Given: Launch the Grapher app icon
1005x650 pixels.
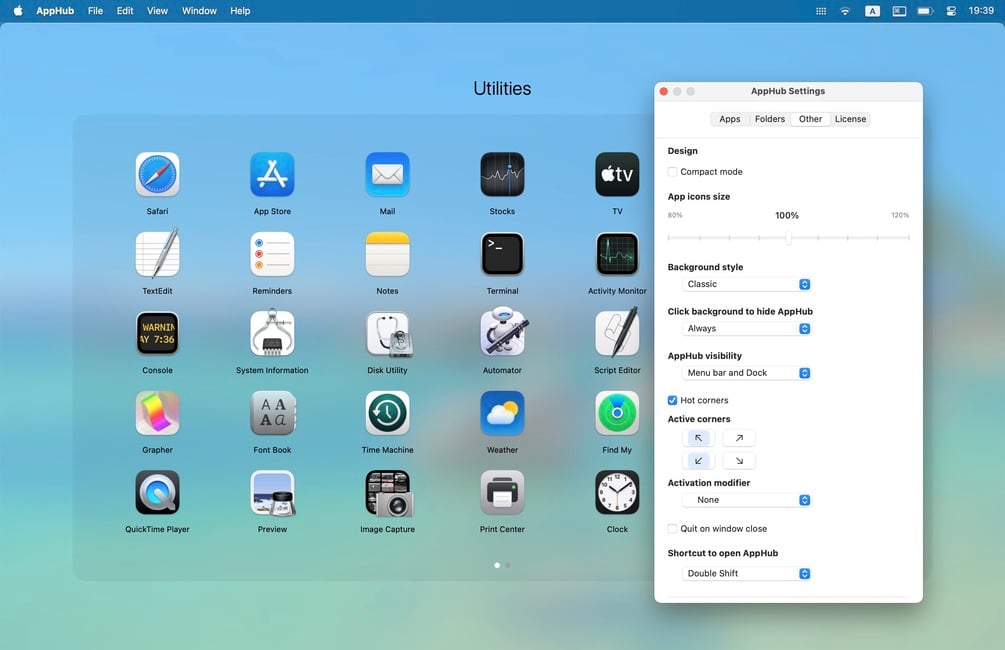Looking at the screenshot, I should (x=157, y=413).
